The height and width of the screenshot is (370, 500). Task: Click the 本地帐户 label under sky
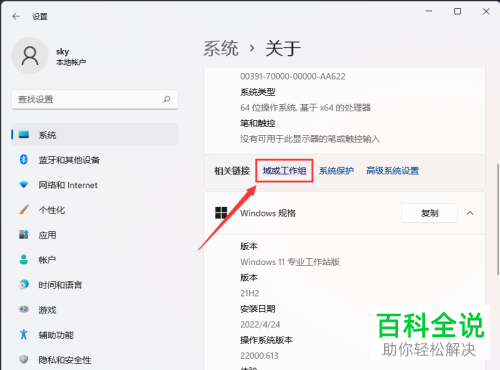click(x=71, y=62)
